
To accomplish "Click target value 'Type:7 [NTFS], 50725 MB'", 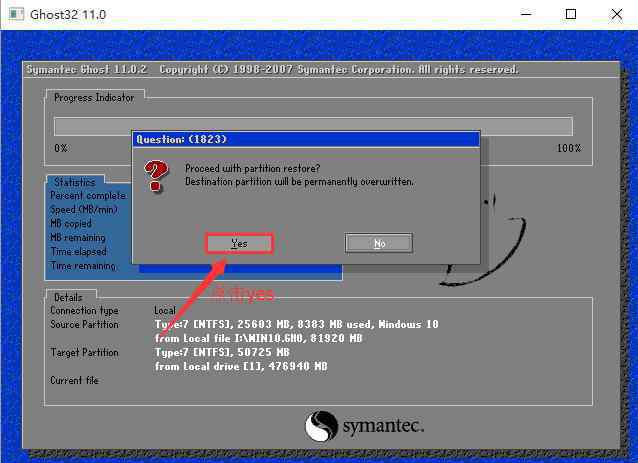I will click(222, 352).
